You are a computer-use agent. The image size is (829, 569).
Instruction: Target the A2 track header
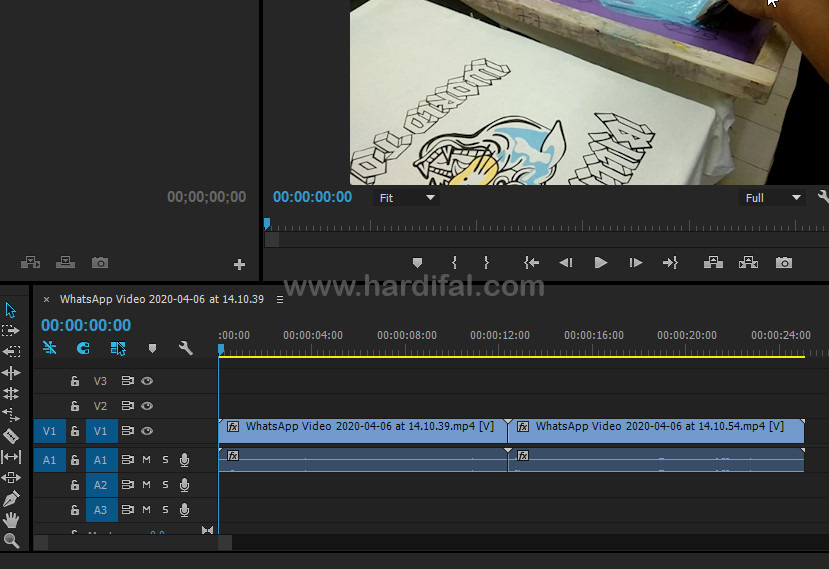[102, 485]
